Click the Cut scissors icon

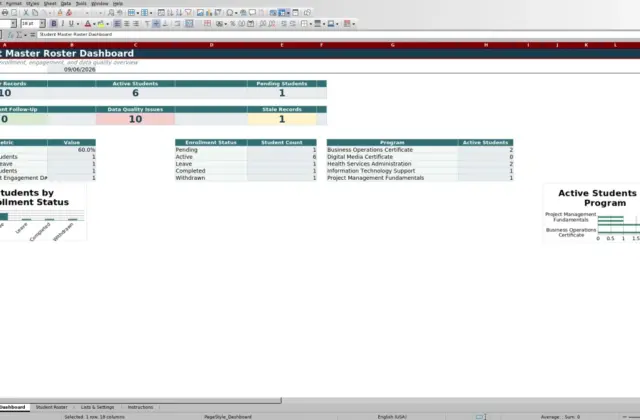(26, 13)
